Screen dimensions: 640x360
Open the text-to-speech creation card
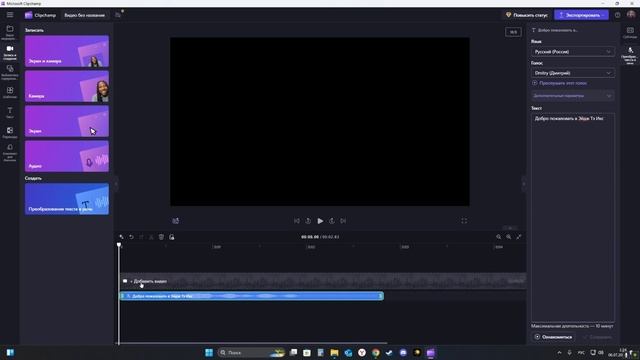pos(67,199)
